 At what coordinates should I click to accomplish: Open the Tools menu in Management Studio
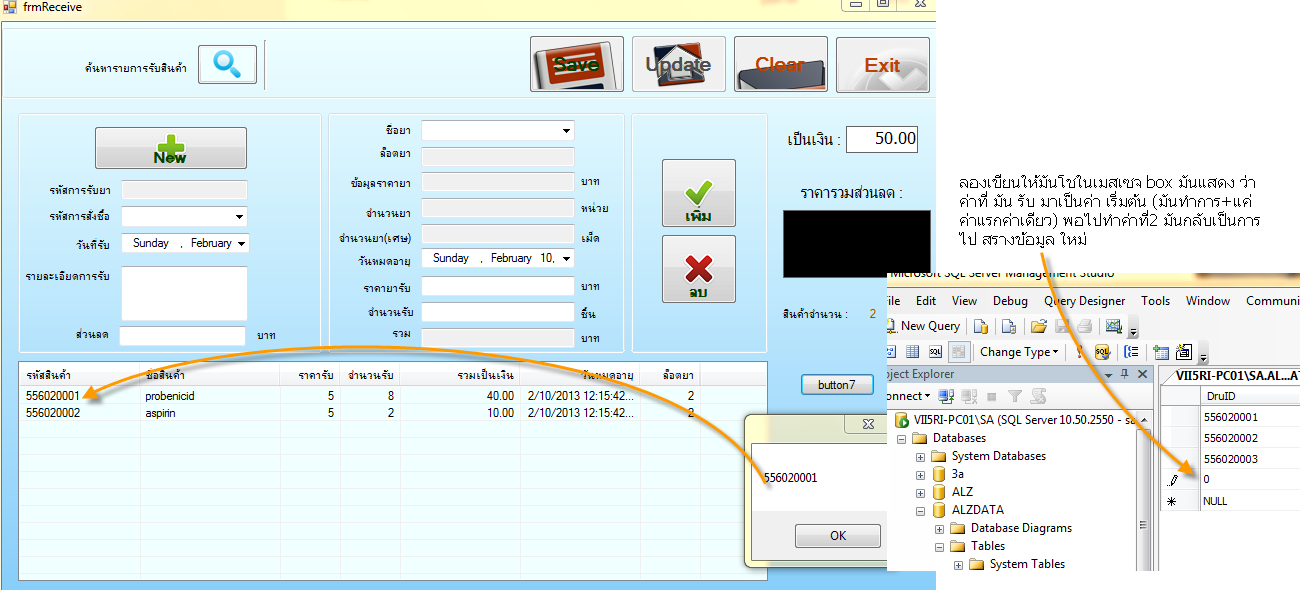(1155, 300)
